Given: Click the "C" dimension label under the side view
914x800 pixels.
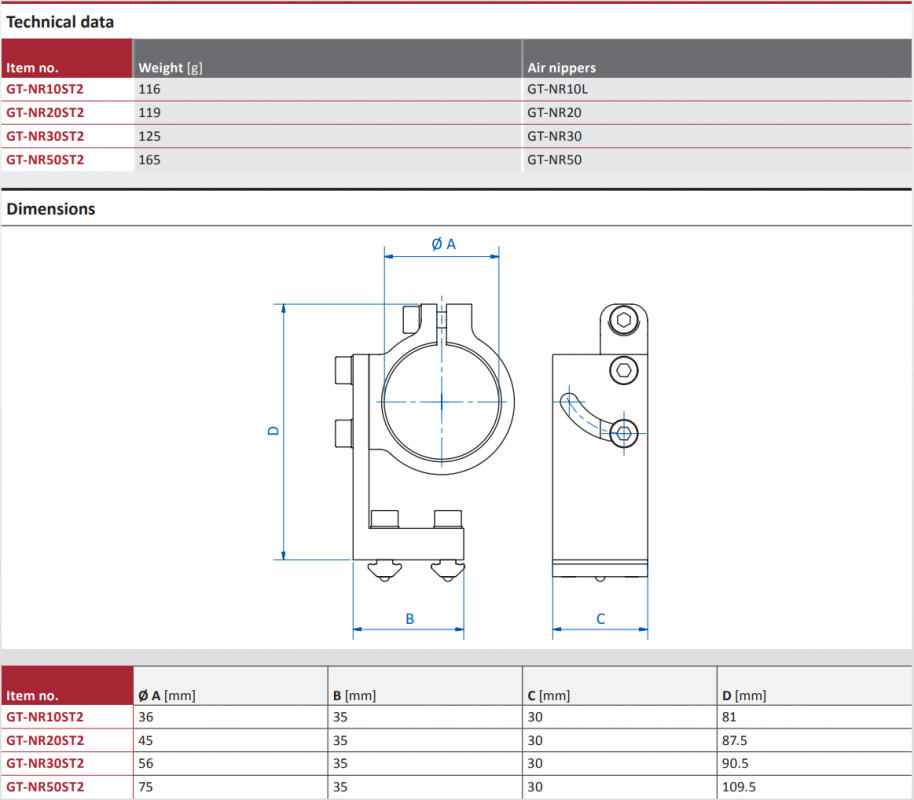Looking at the screenshot, I should click(600, 619).
